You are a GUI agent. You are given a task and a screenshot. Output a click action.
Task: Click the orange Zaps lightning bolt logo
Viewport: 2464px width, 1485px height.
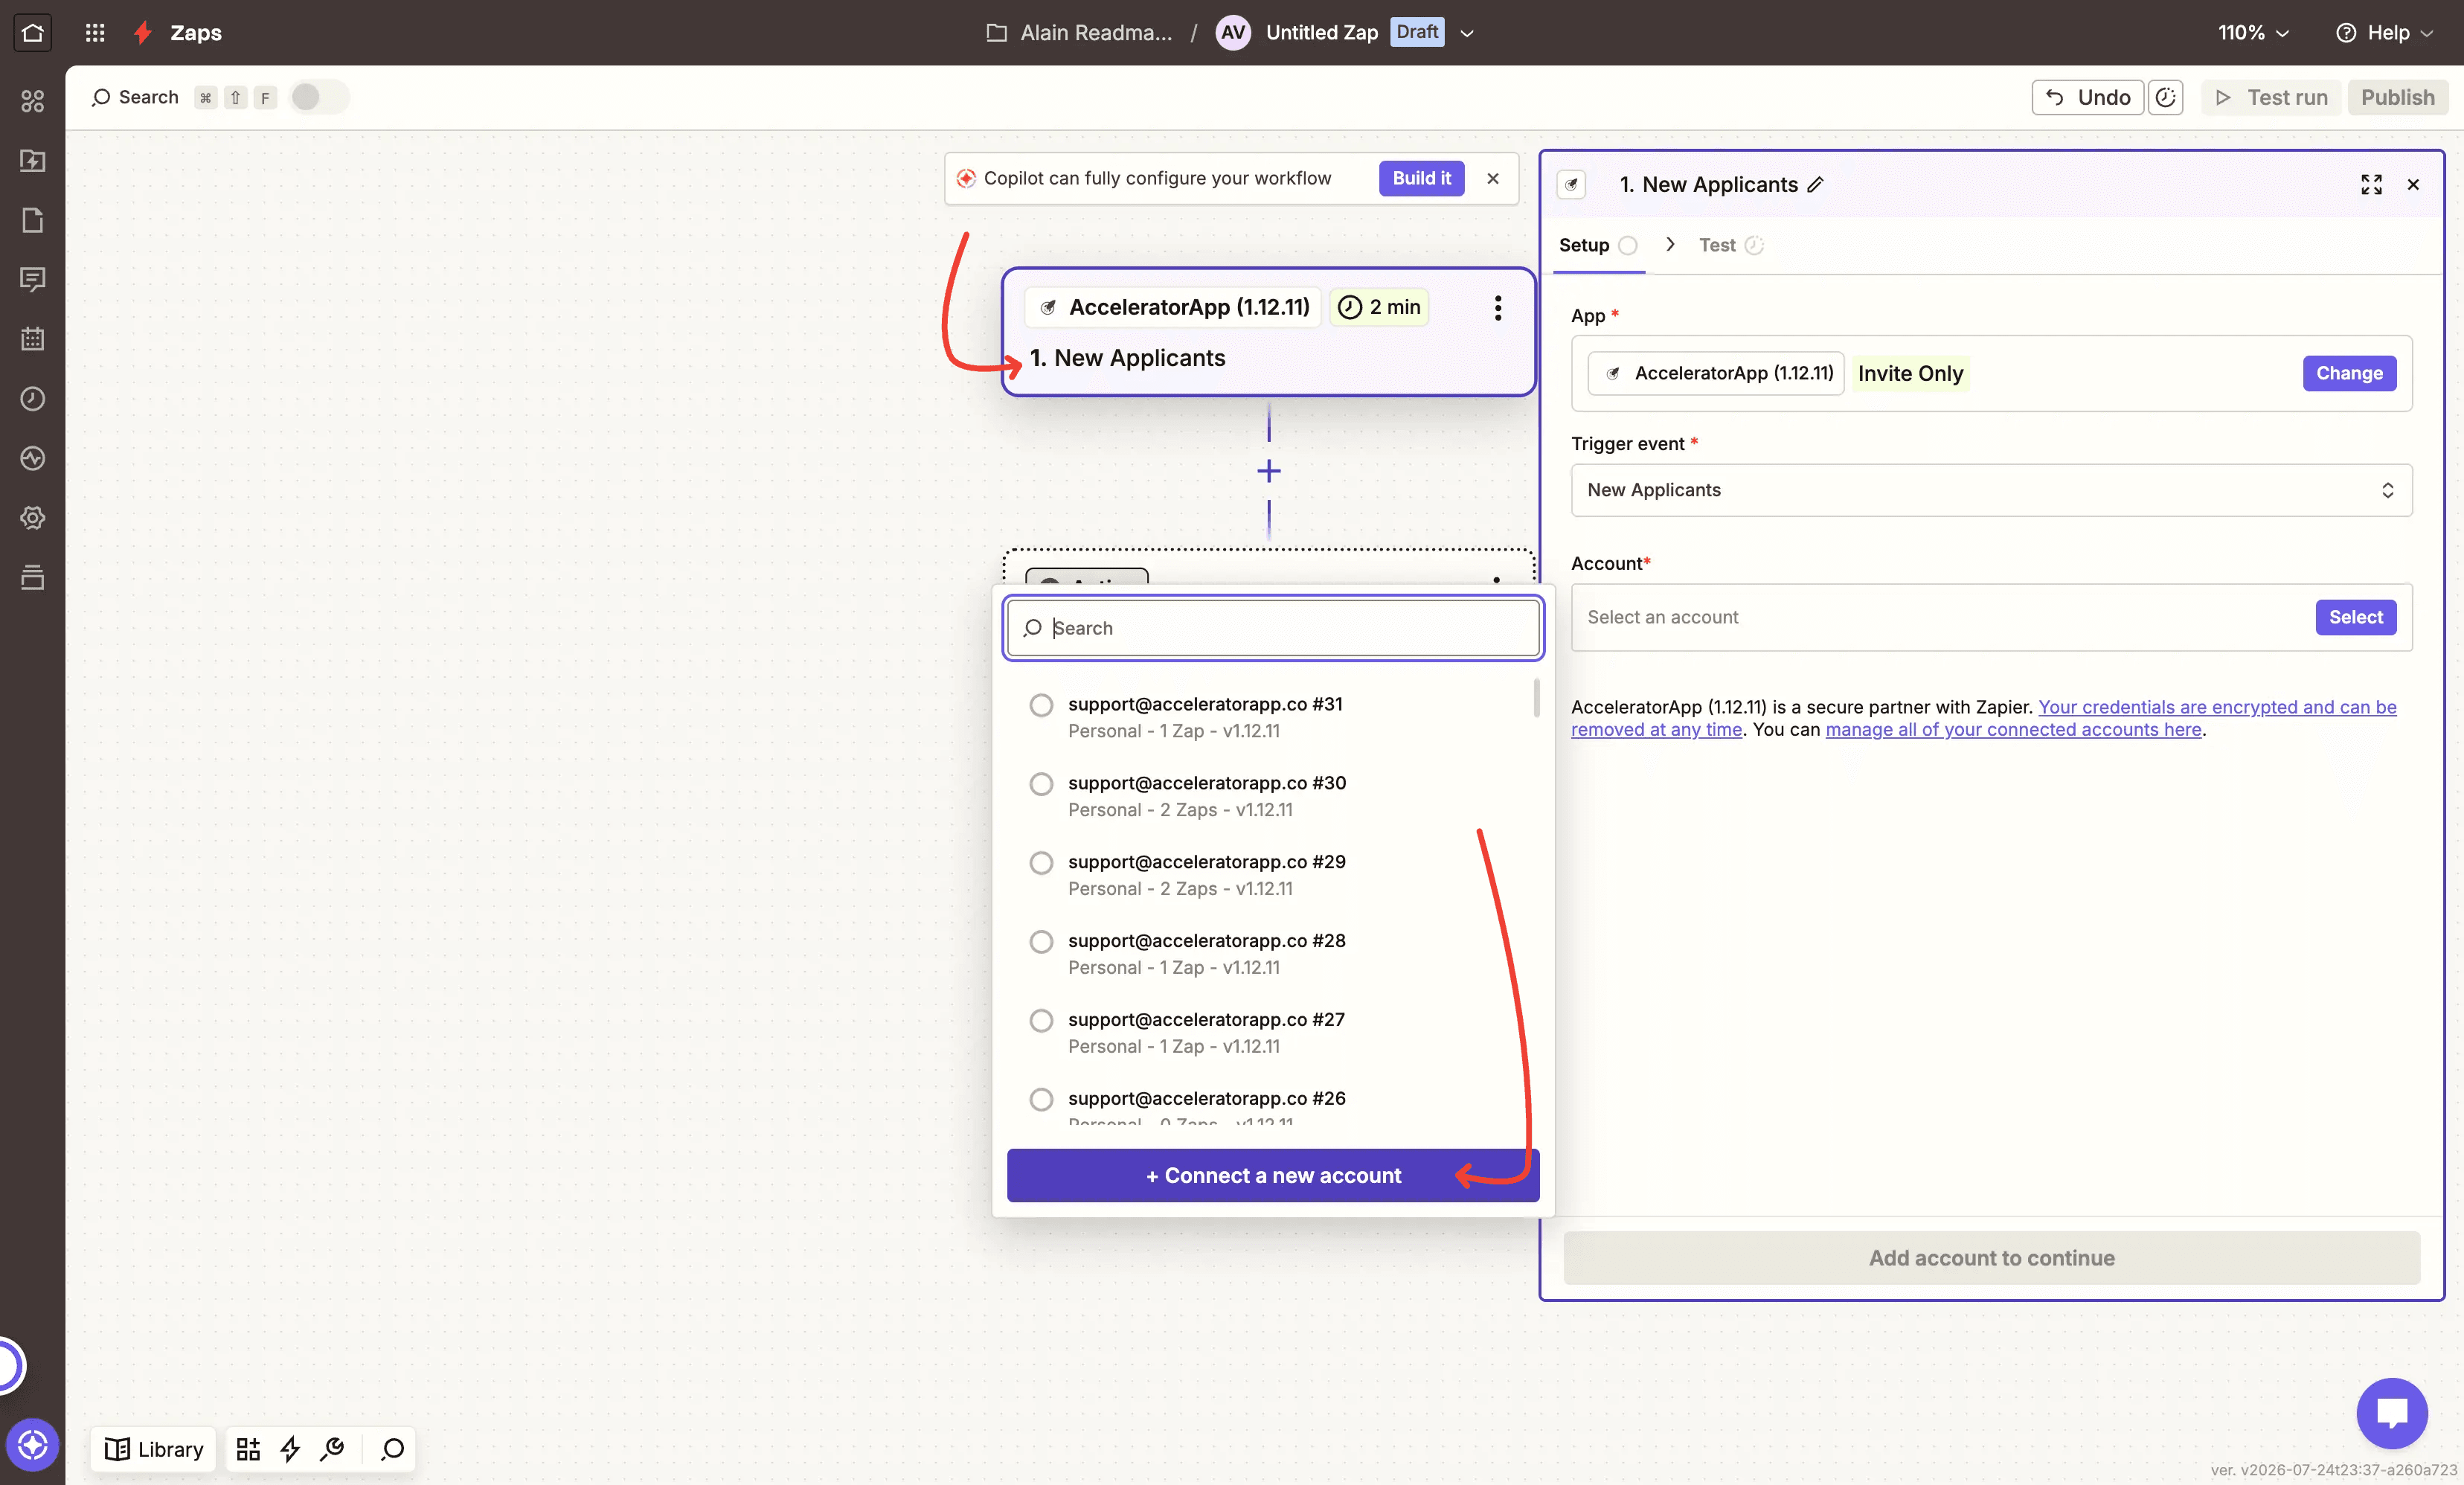pos(143,32)
